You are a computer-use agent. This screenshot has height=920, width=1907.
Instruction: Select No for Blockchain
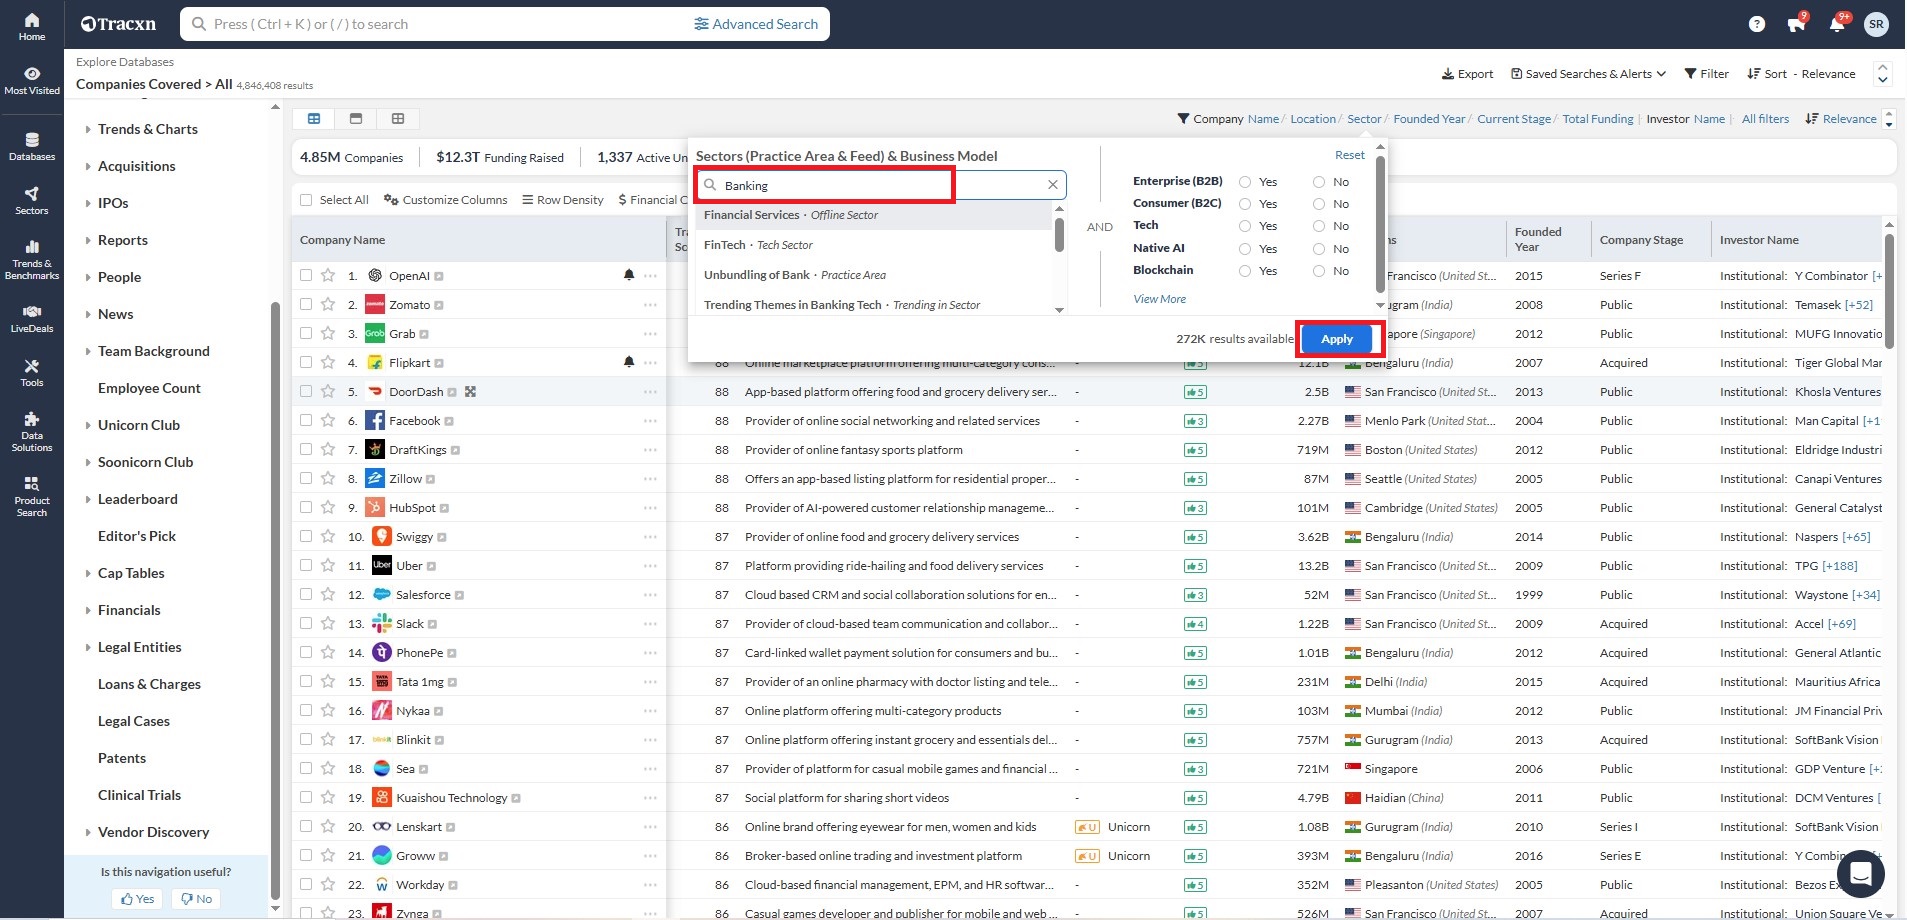click(x=1319, y=271)
